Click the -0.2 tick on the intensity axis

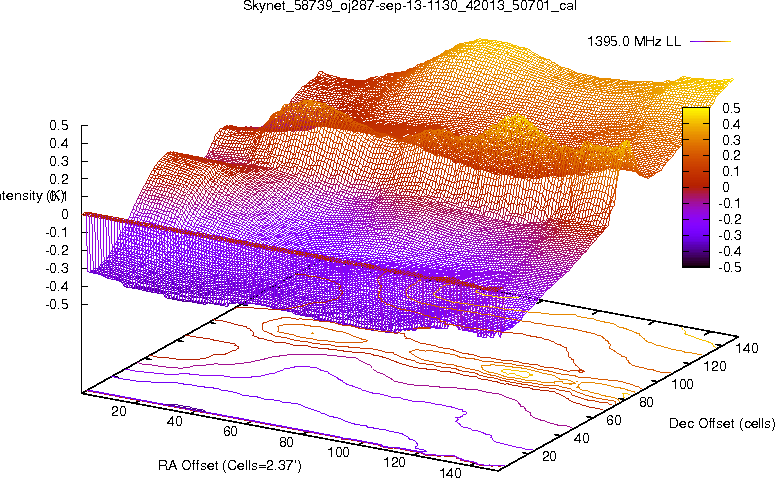[57, 250]
